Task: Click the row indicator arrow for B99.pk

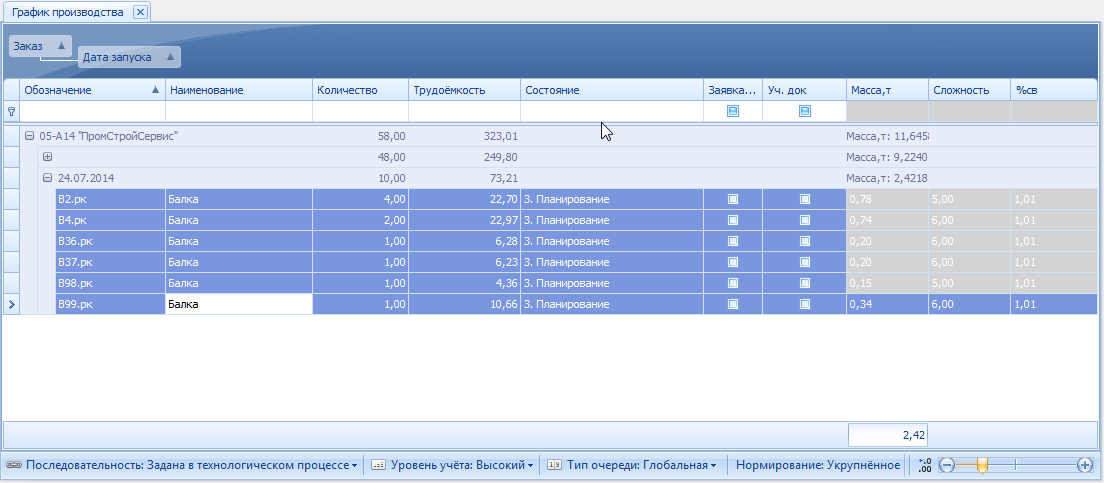Action: point(11,305)
